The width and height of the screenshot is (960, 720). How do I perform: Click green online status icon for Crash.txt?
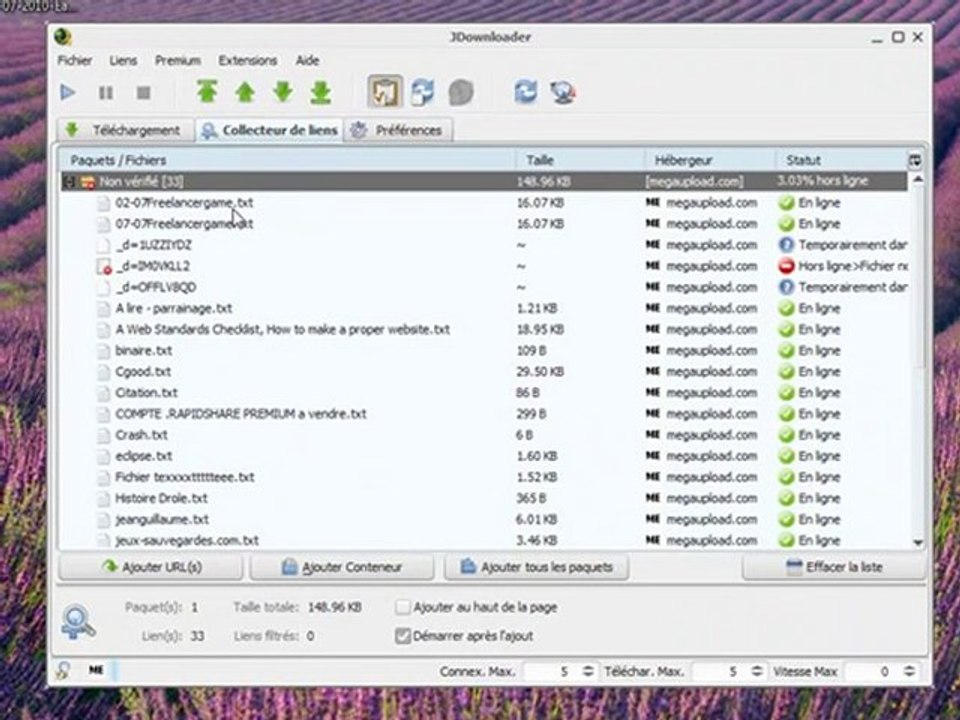pos(786,435)
